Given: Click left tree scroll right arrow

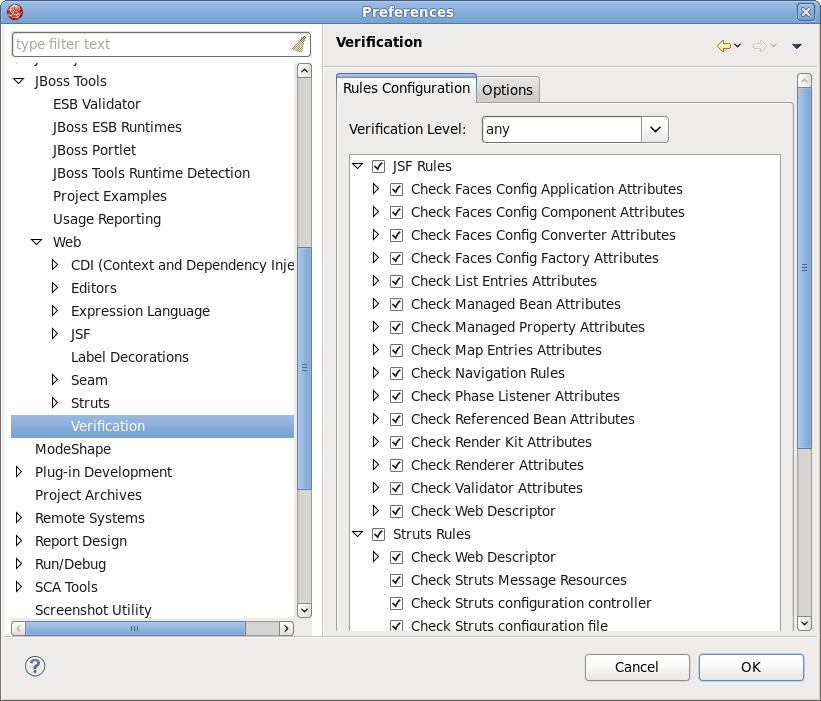Looking at the screenshot, I should tap(286, 628).
